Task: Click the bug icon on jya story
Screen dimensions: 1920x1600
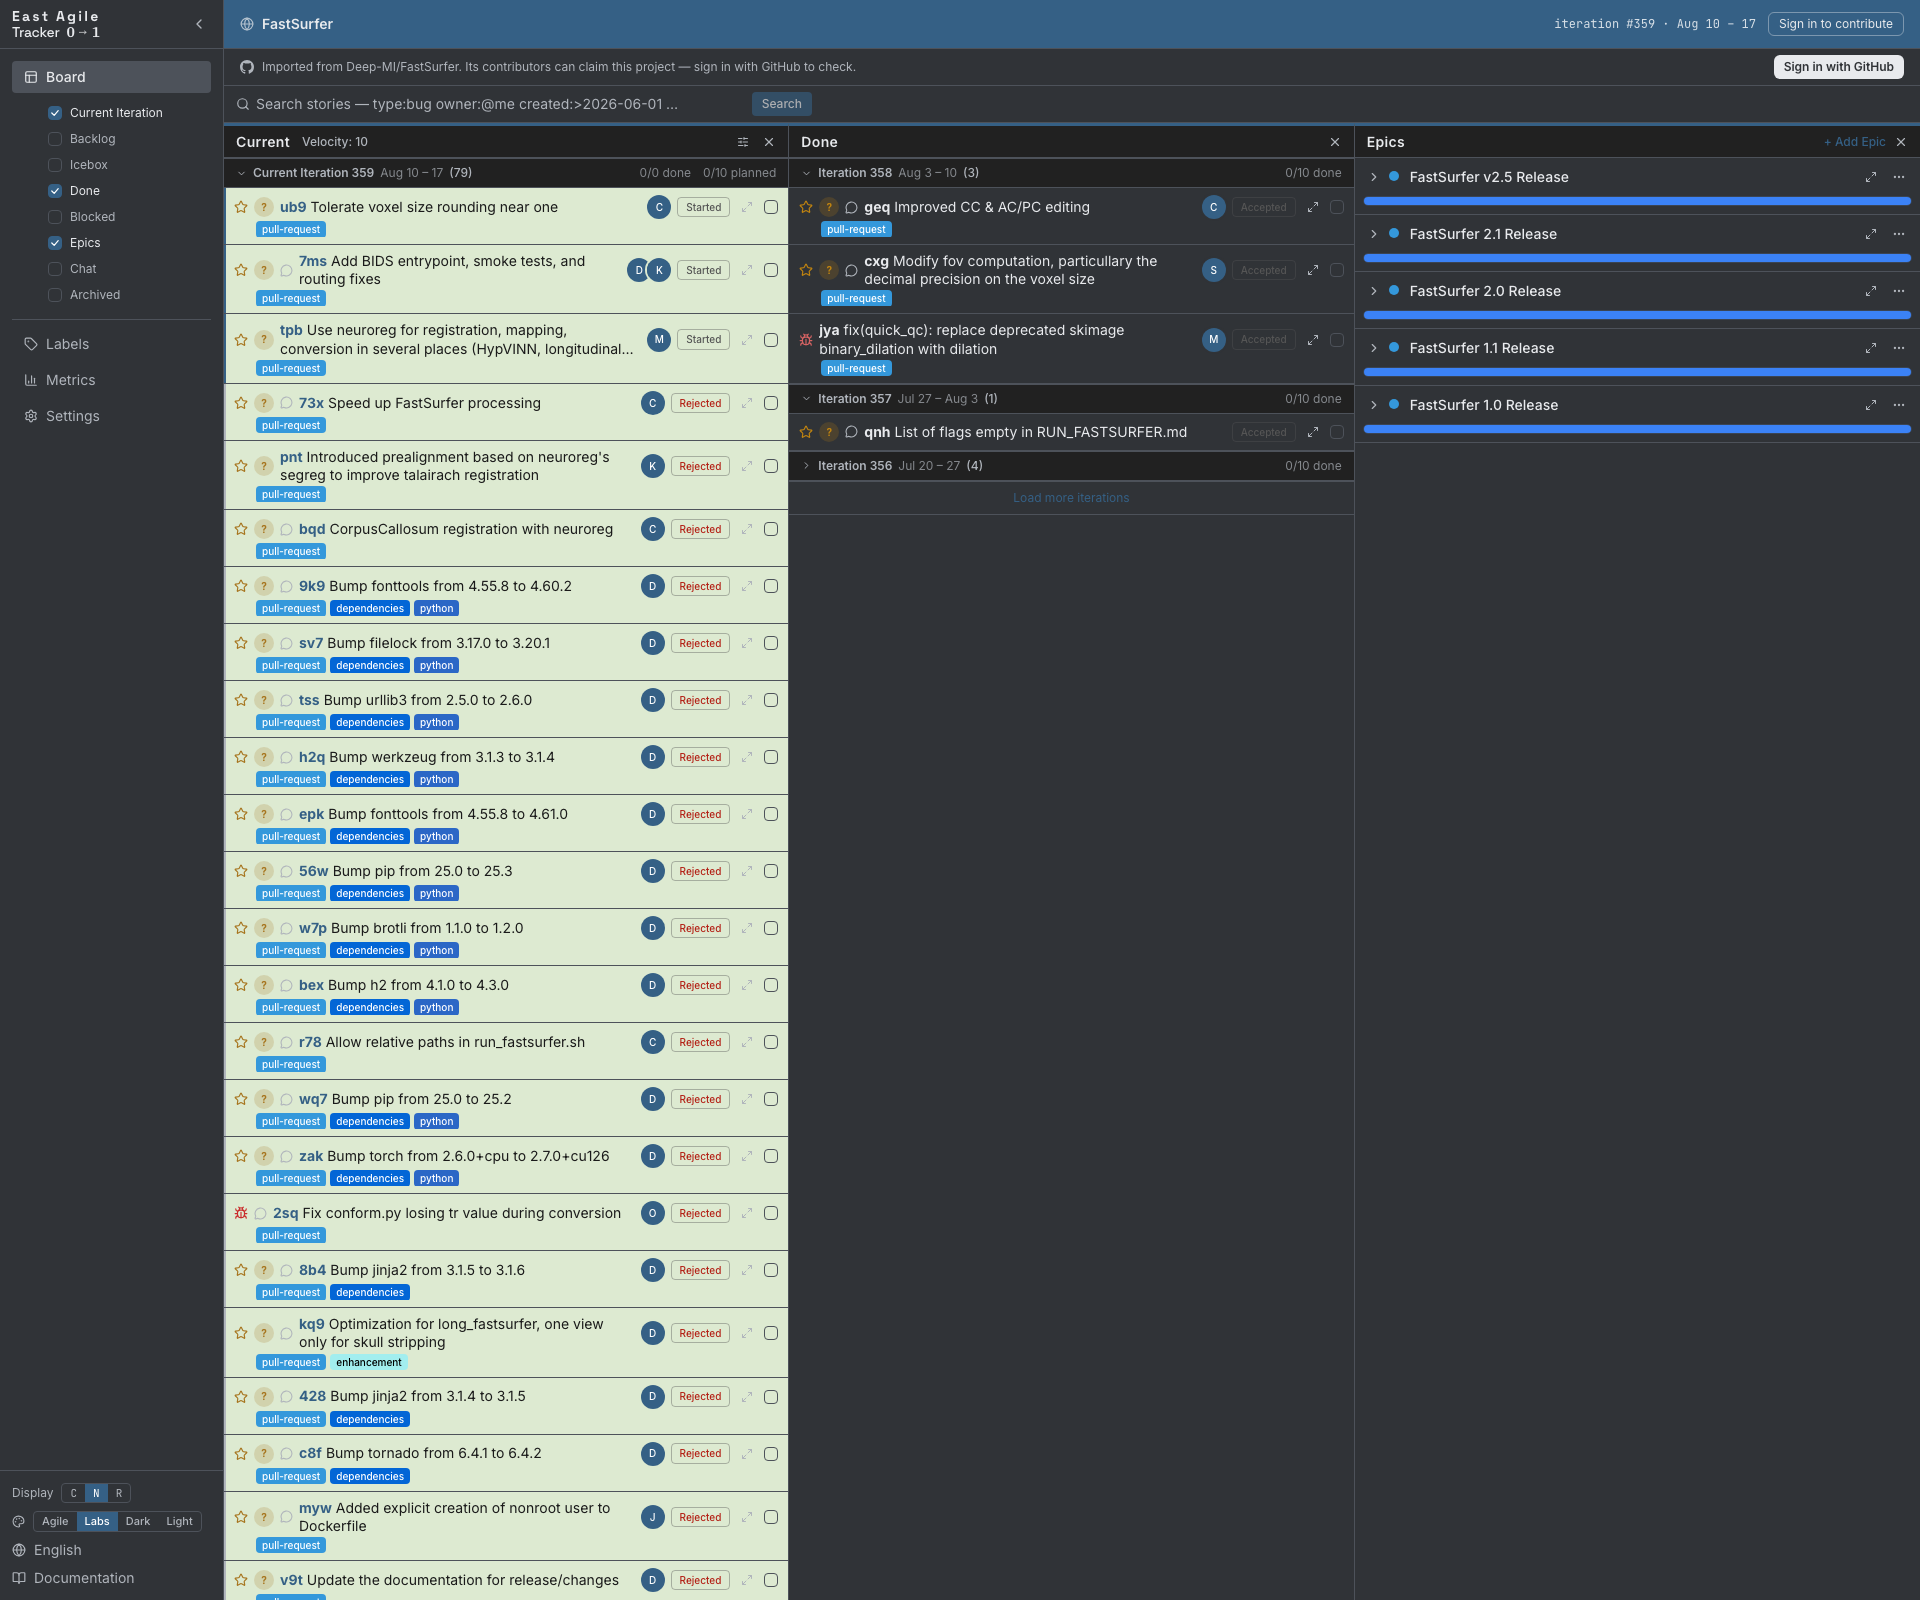Action: 806,340
